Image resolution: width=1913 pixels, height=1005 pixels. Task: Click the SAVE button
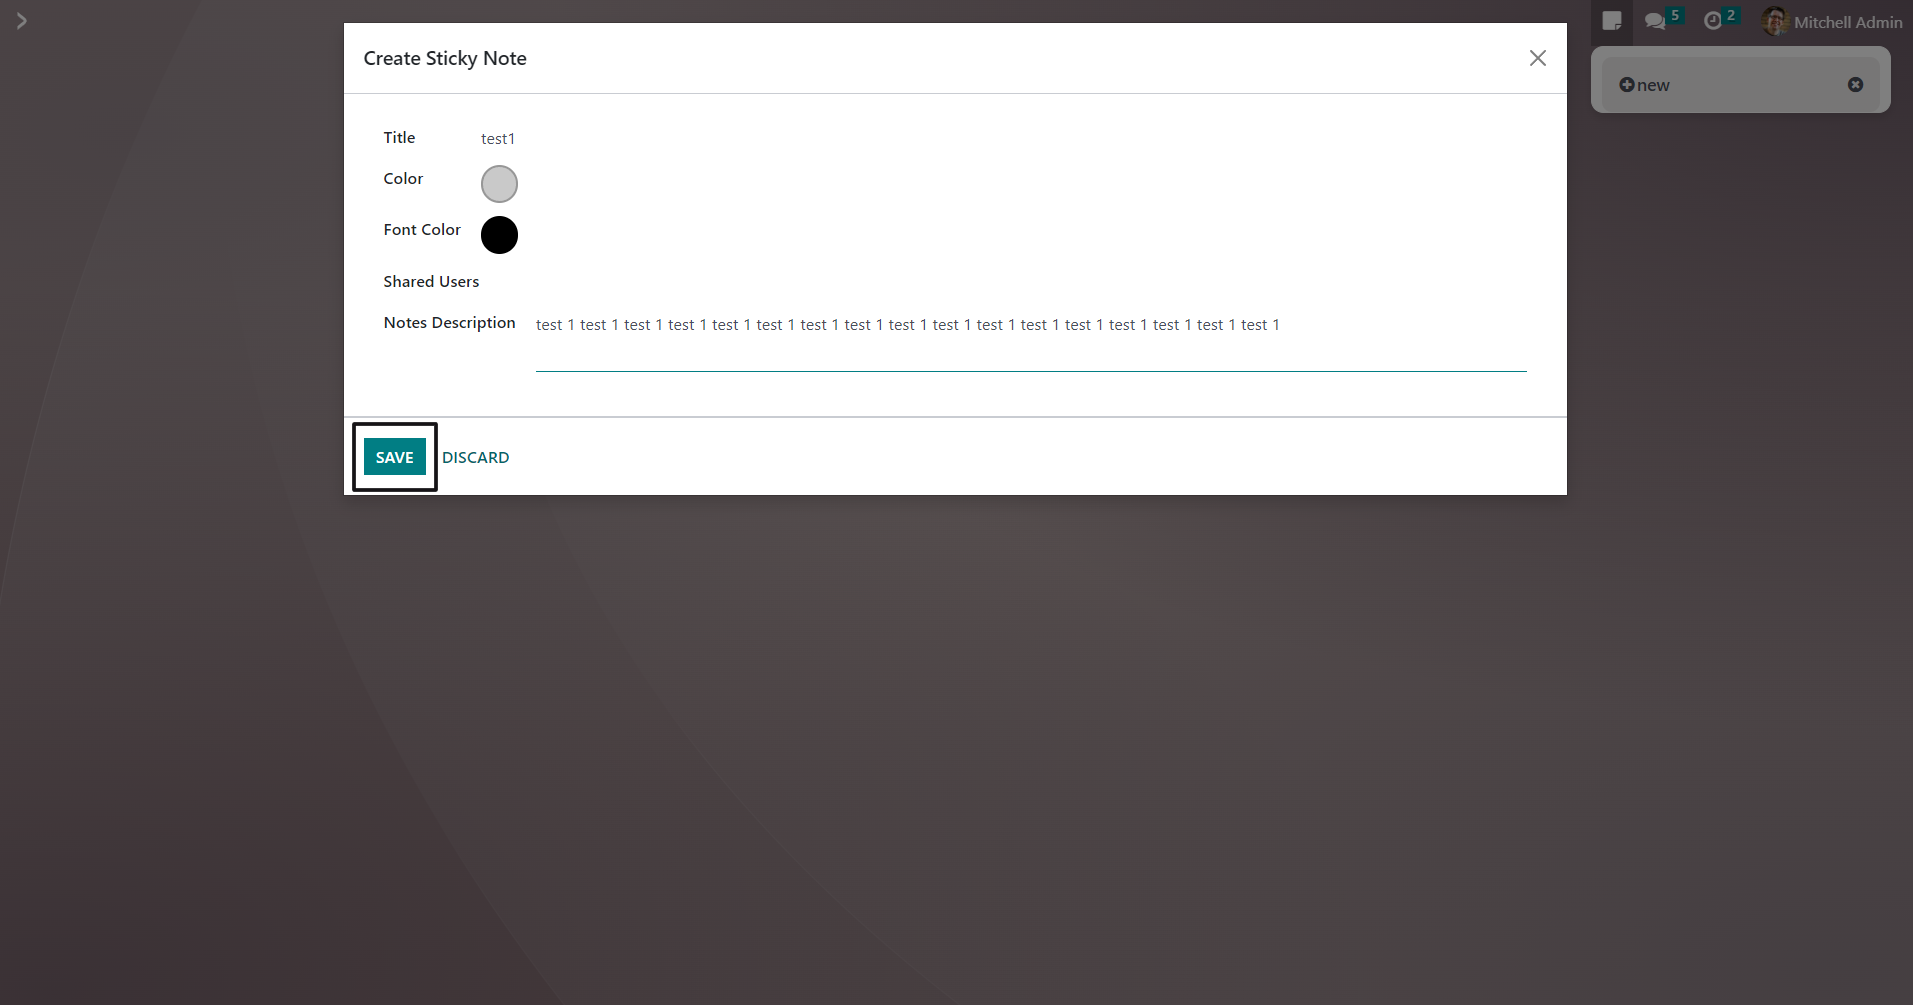394,457
